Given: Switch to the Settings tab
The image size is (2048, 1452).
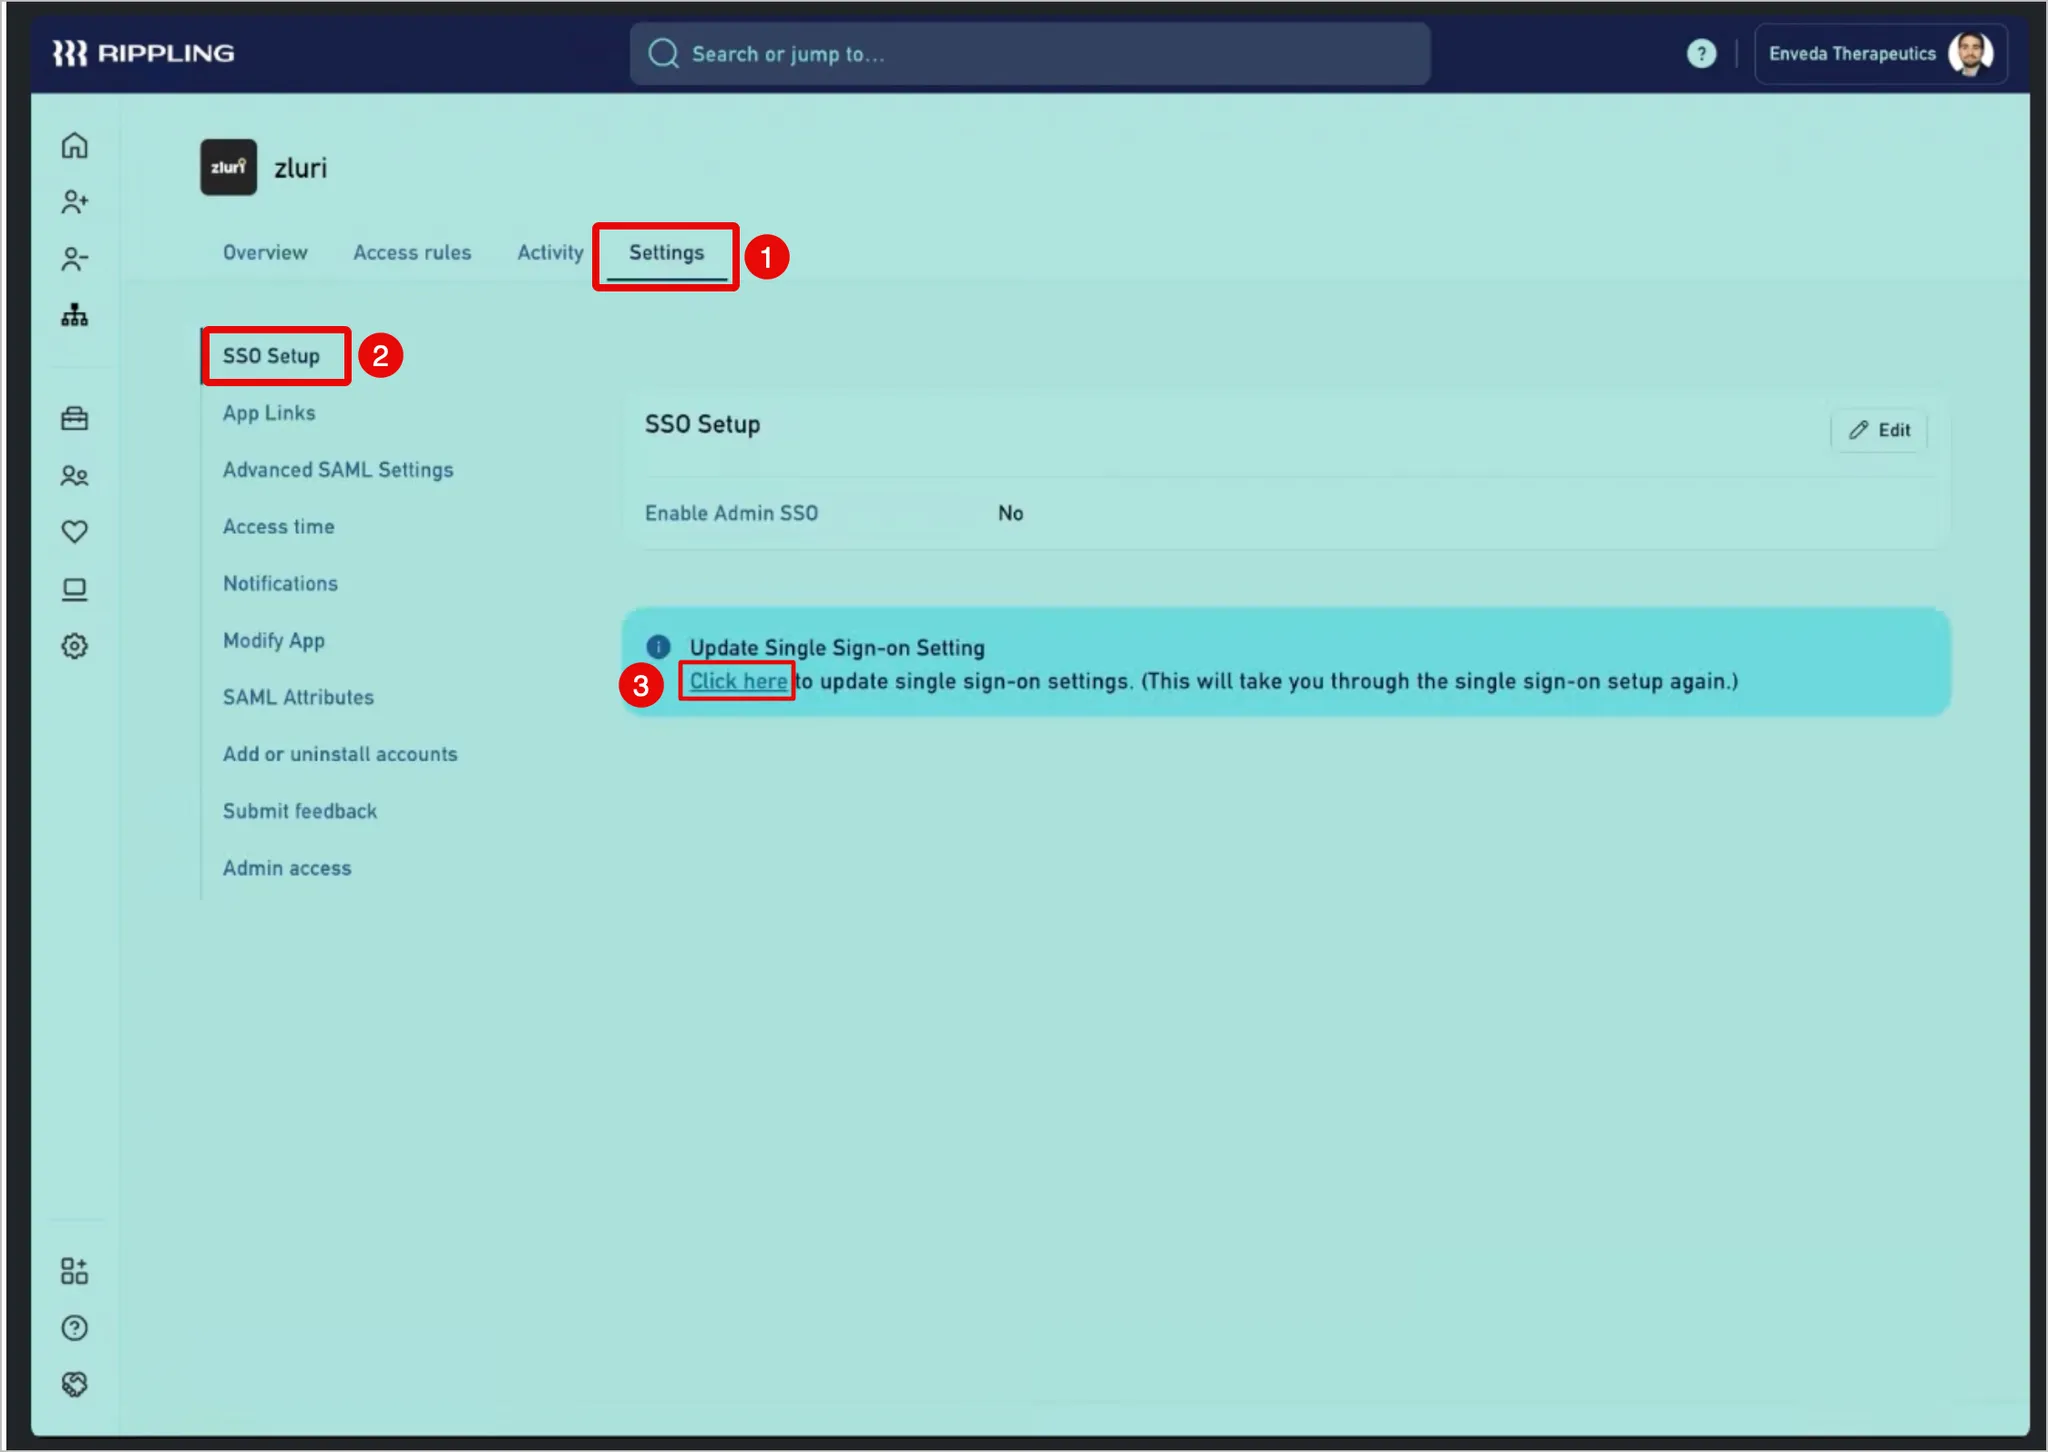Looking at the screenshot, I should (x=667, y=254).
